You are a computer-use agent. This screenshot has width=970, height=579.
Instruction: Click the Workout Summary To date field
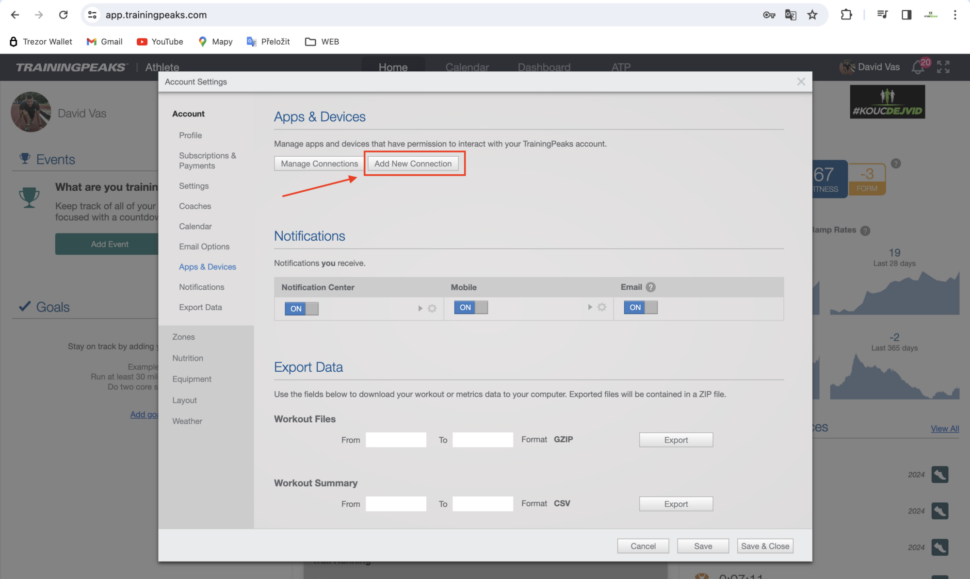483,504
